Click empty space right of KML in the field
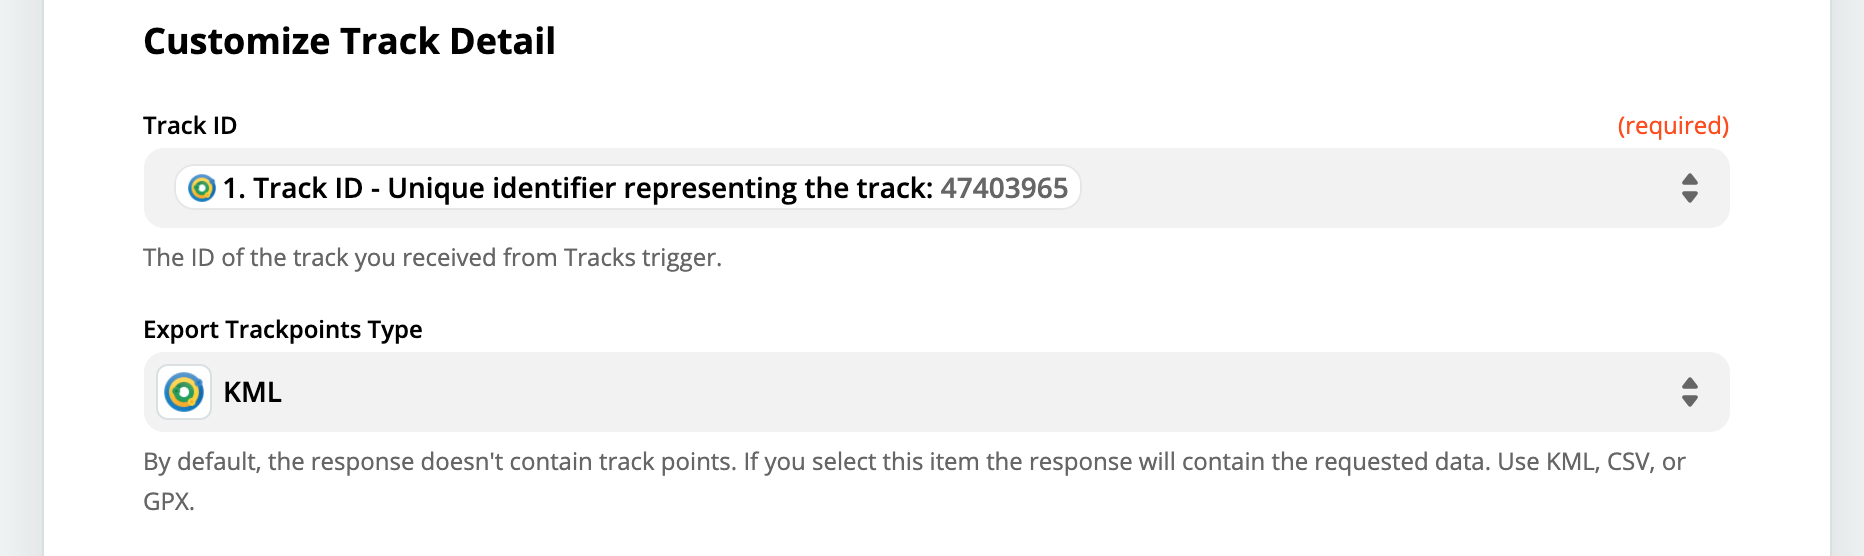The height and width of the screenshot is (556, 1864). (970, 392)
